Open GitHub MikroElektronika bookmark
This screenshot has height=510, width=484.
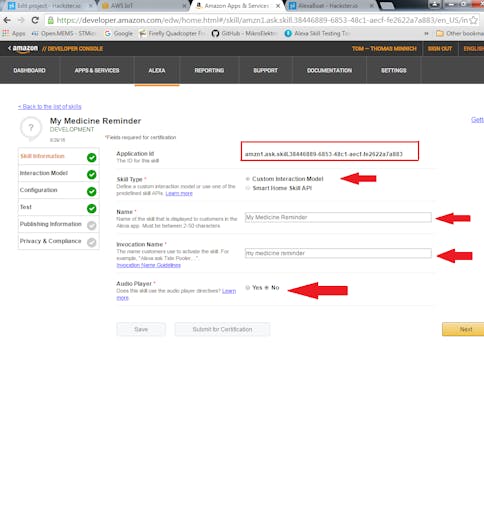[x=244, y=33]
